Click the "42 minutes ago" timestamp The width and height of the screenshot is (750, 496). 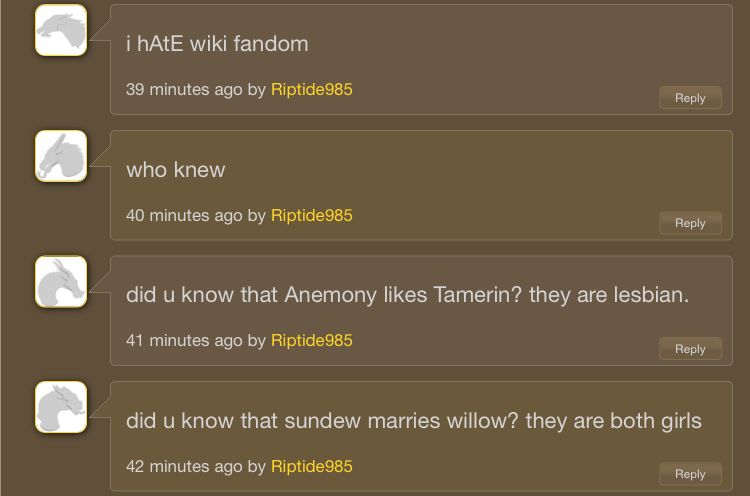click(184, 466)
